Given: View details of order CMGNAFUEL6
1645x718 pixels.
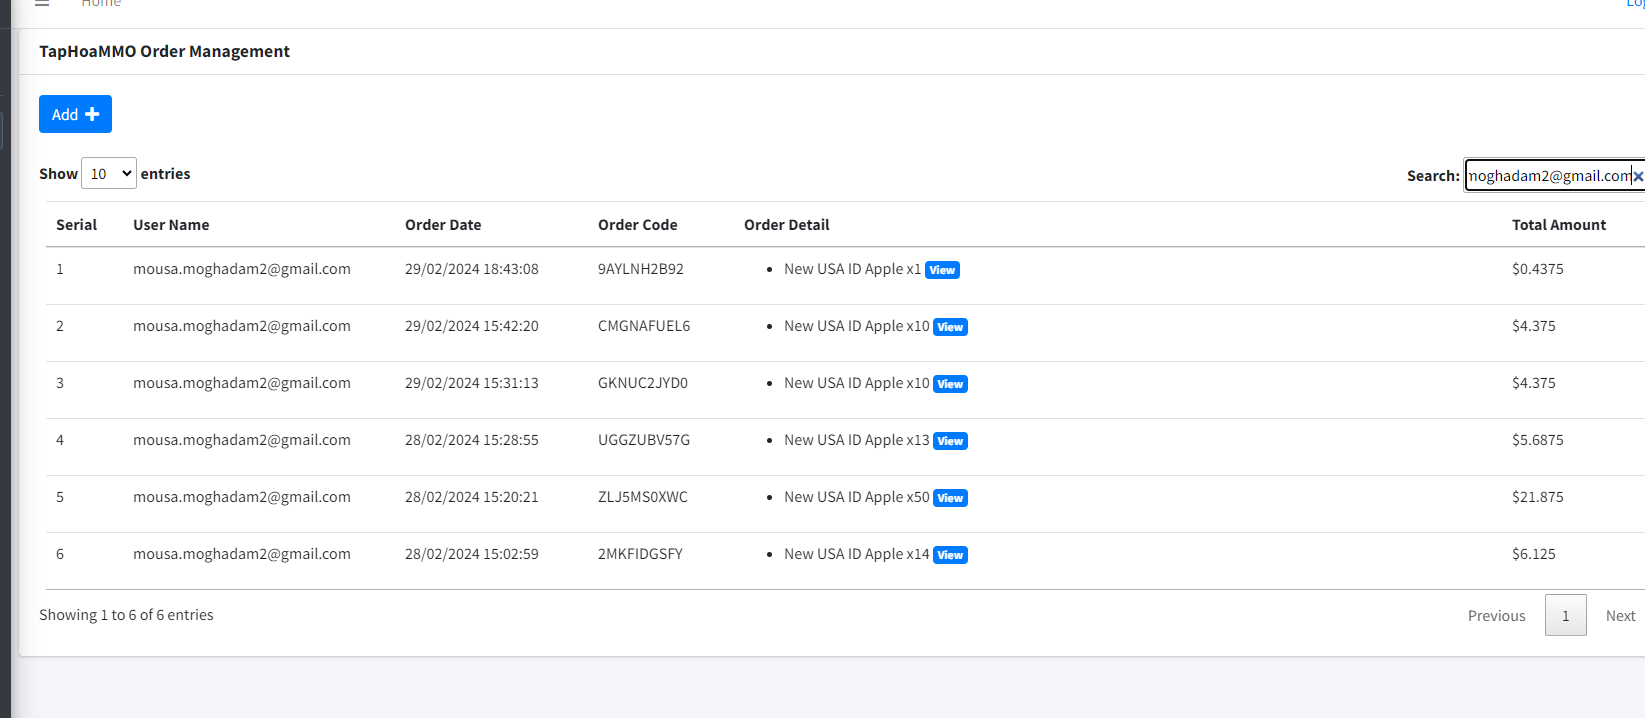Looking at the screenshot, I should point(950,327).
